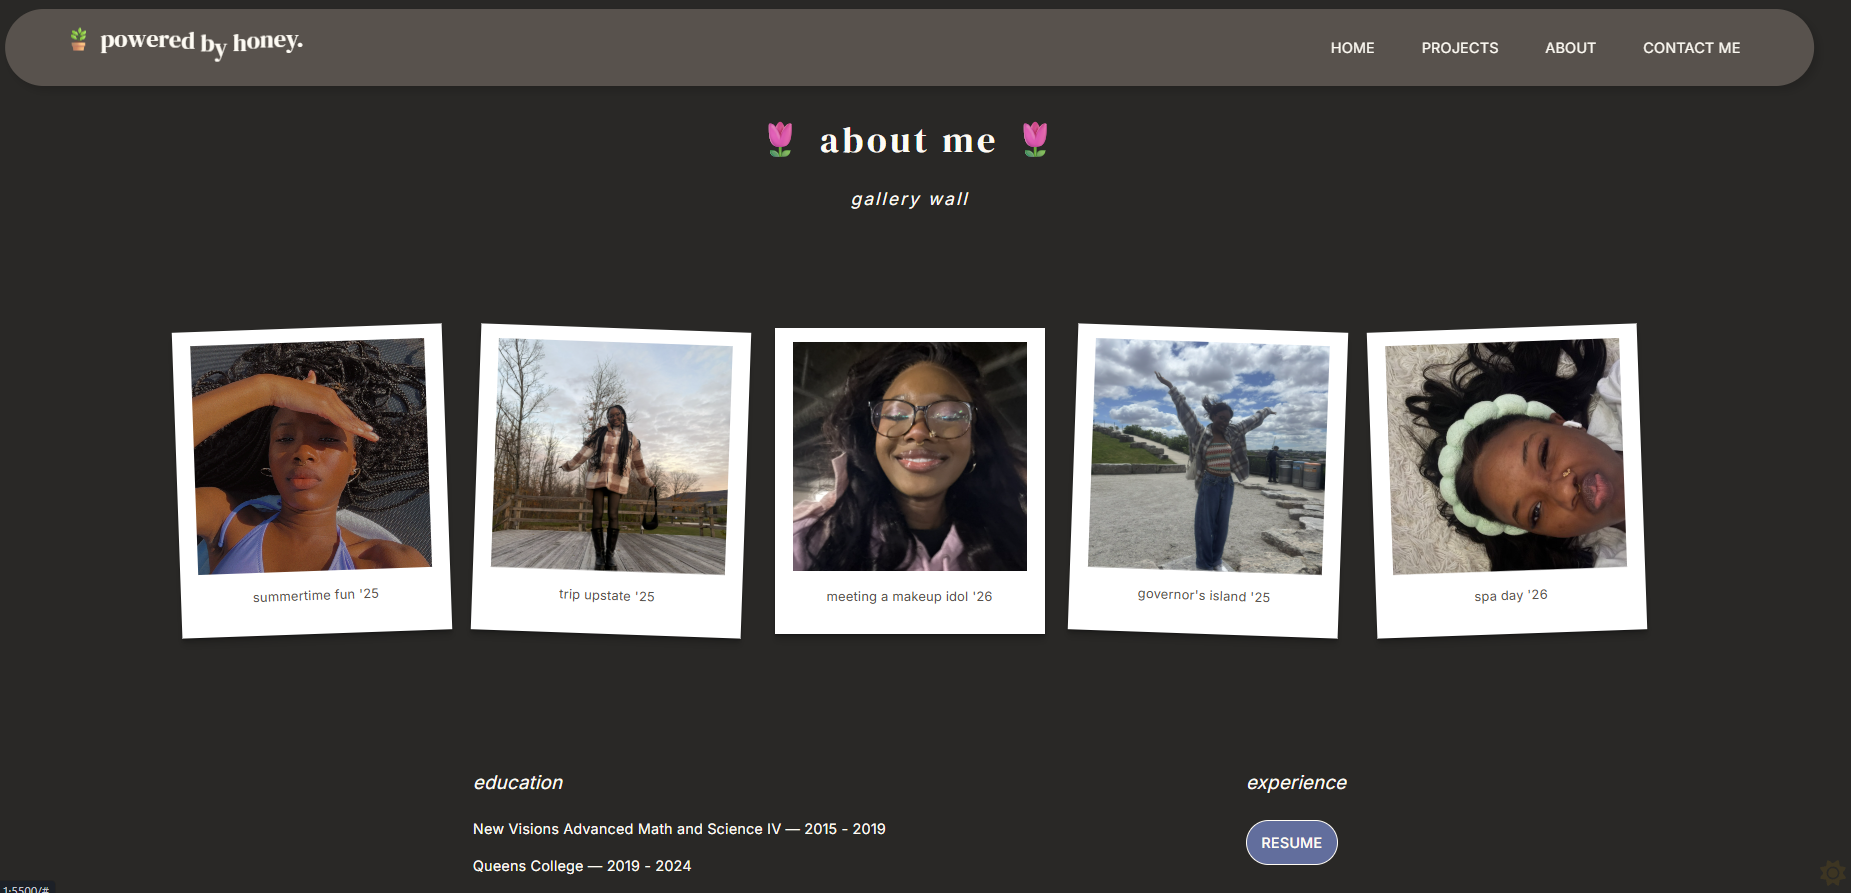Viewport: 1851px width, 893px height.
Task: Select About in the navigation bar
Action: coord(1570,48)
